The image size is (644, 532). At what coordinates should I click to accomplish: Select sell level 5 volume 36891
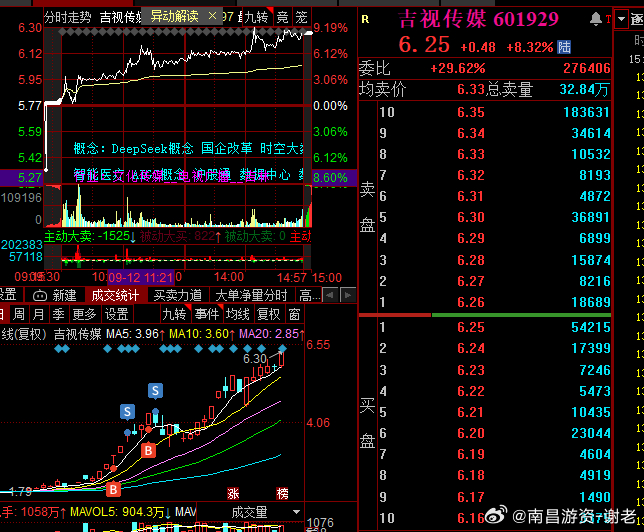pyautogui.click(x=591, y=217)
